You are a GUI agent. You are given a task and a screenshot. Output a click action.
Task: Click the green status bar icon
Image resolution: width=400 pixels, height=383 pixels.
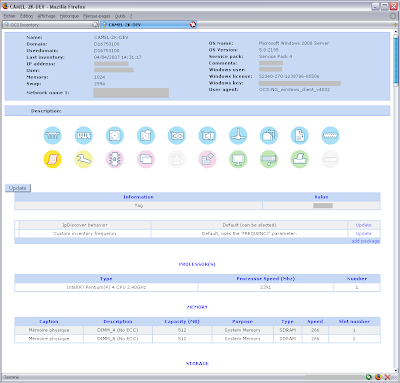[369, 377]
